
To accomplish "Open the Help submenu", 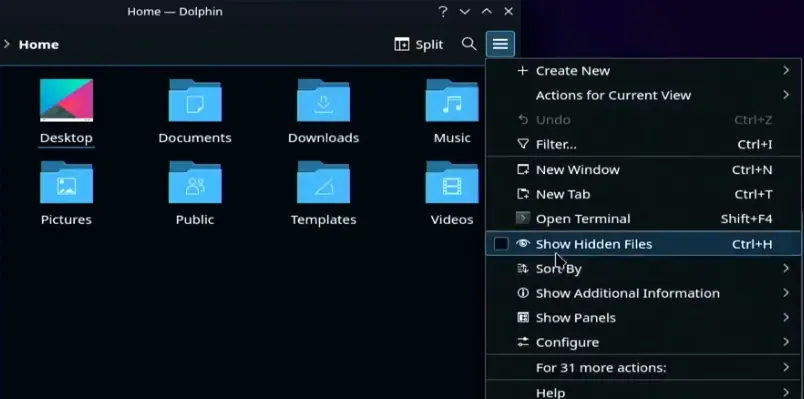I will [x=644, y=391].
